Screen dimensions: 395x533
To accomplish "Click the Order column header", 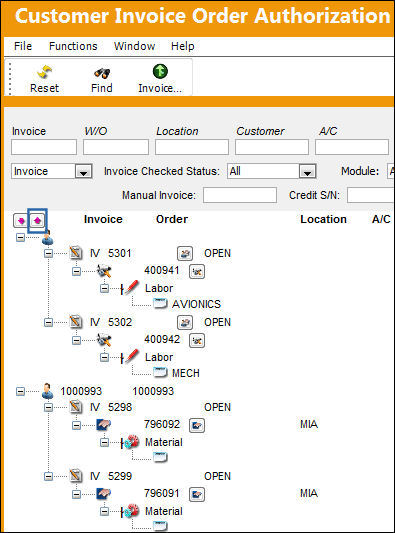I will [172, 219].
